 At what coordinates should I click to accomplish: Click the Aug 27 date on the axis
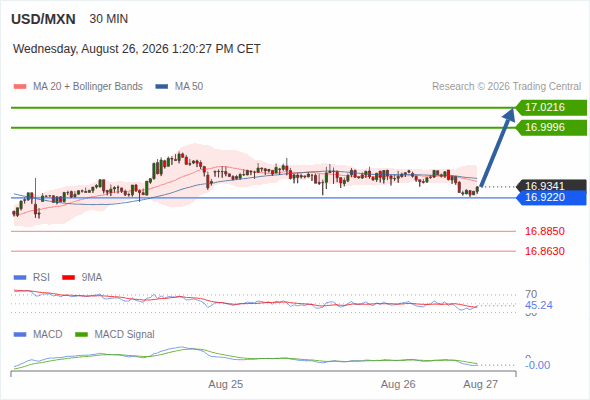[x=481, y=384]
